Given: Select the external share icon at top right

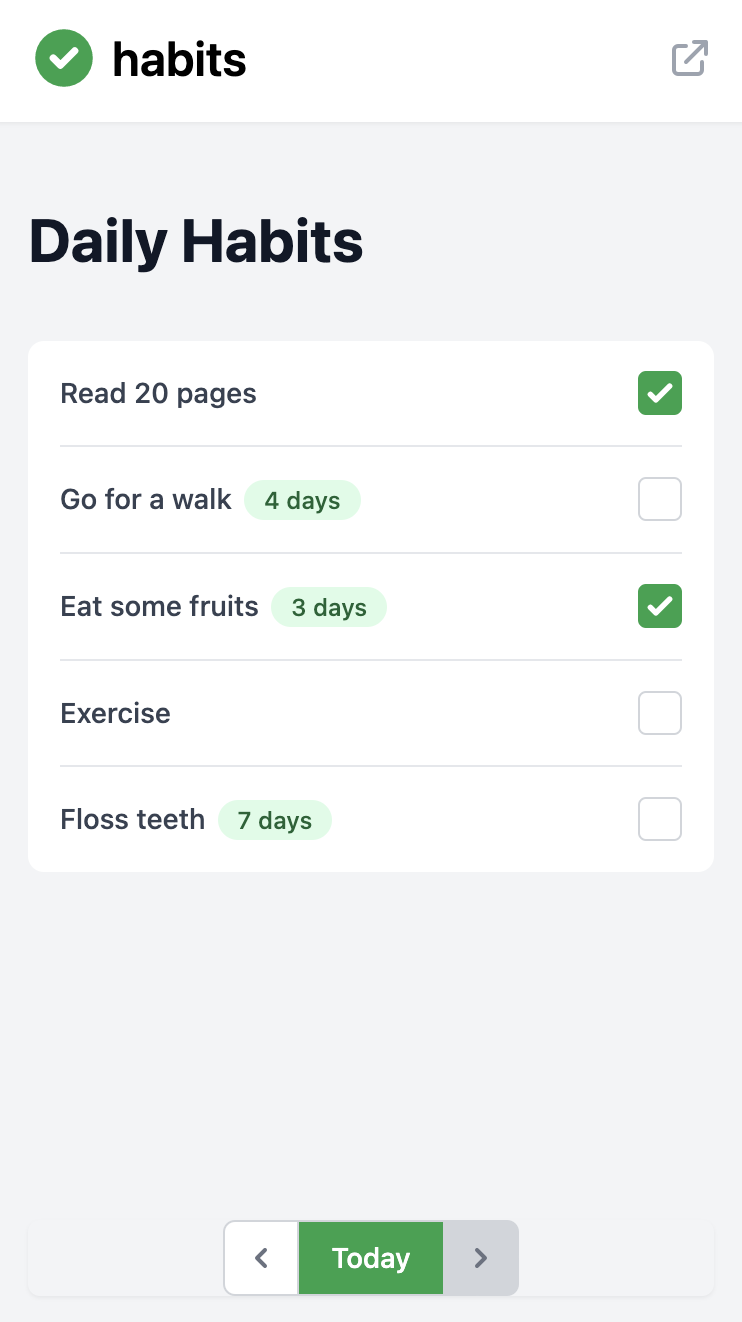Looking at the screenshot, I should coord(689,59).
